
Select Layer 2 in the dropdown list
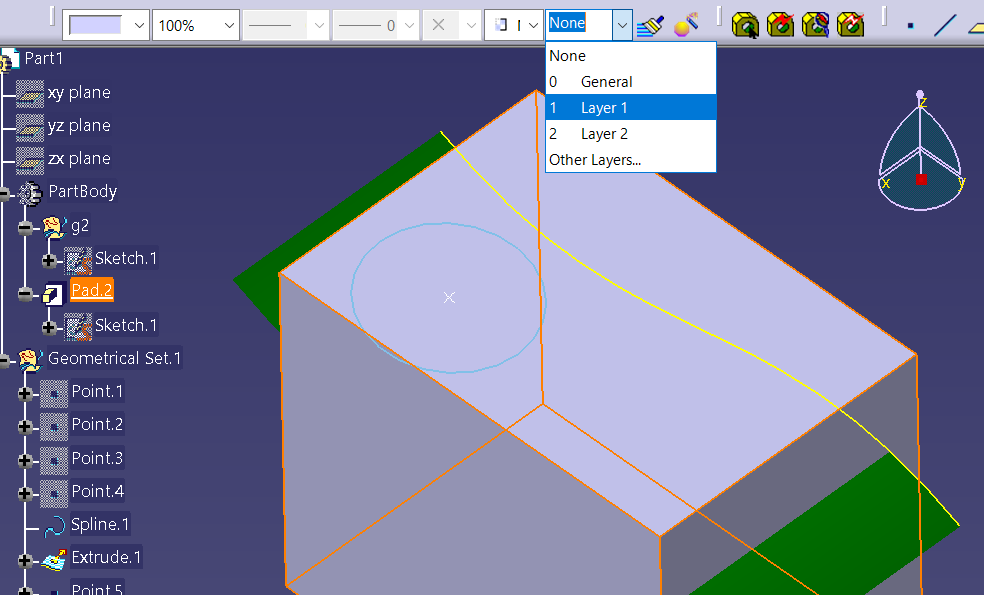pos(604,134)
